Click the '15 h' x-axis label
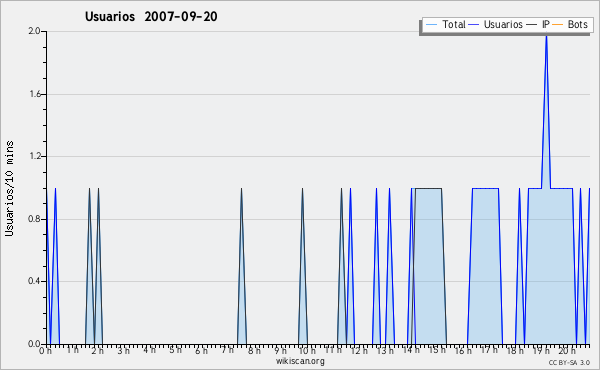 coord(437,350)
